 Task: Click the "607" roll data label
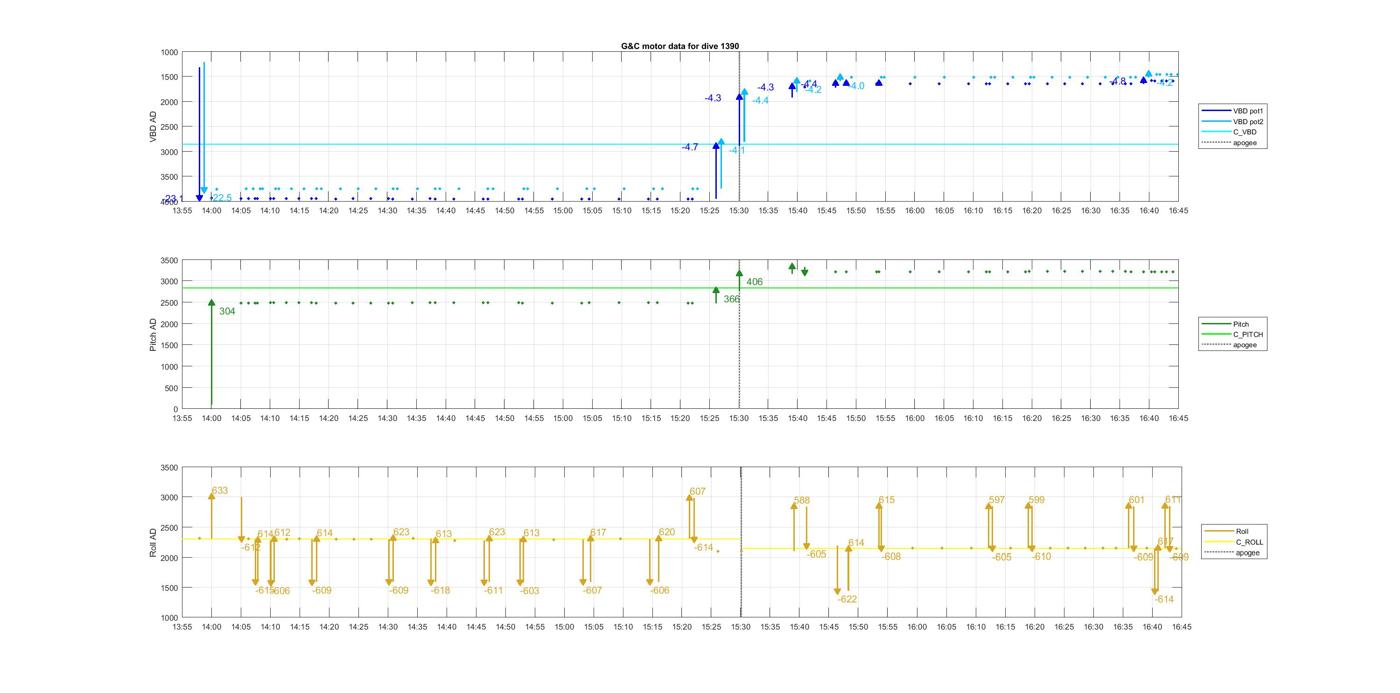[x=698, y=492]
